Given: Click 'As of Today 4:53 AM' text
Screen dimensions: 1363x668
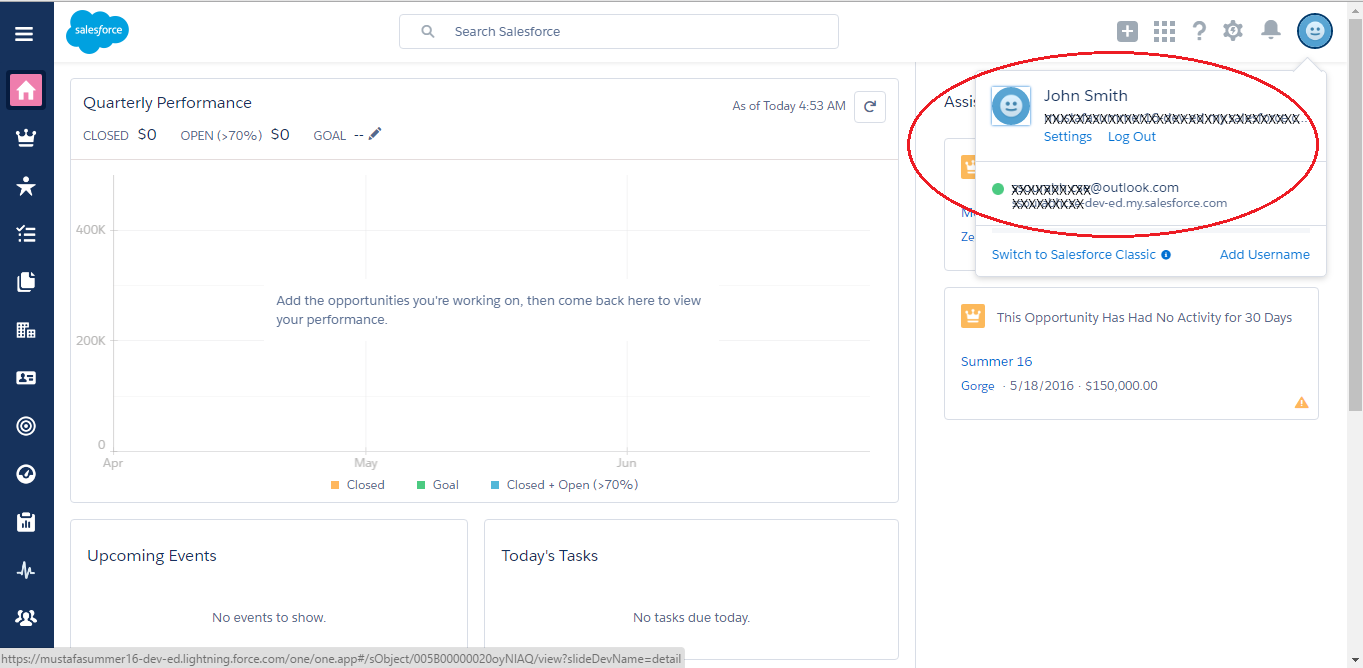Looking at the screenshot, I should pyautogui.click(x=789, y=106).
